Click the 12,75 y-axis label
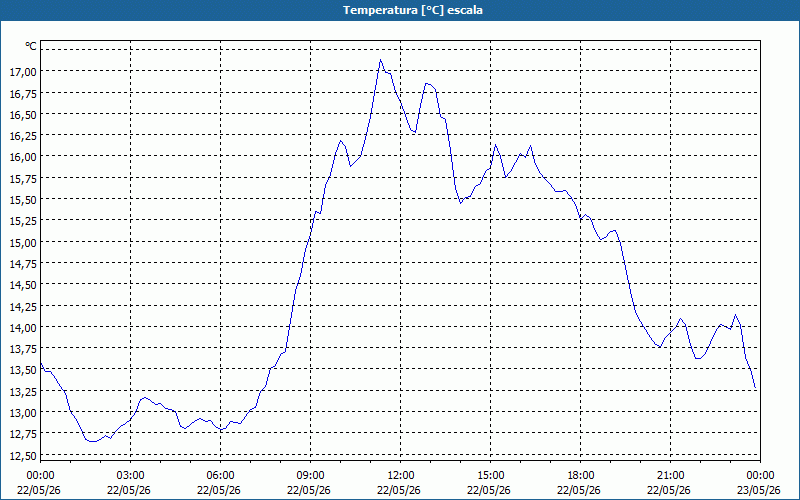 click(23, 434)
